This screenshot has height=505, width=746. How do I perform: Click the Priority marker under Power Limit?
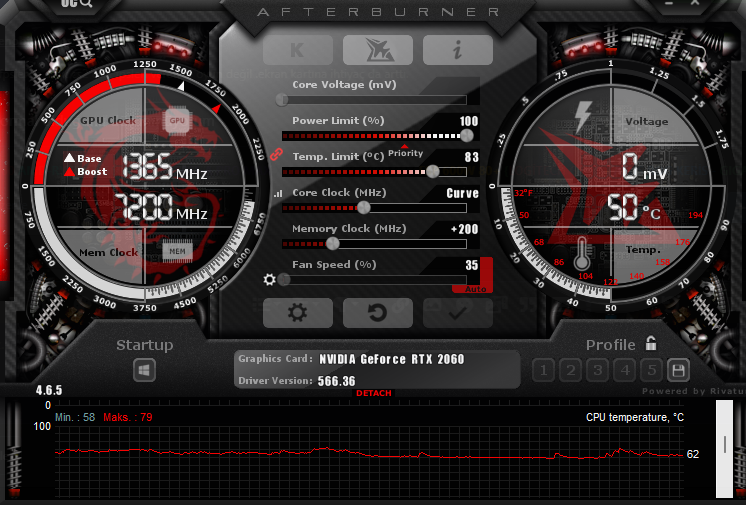click(x=405, y=152)
